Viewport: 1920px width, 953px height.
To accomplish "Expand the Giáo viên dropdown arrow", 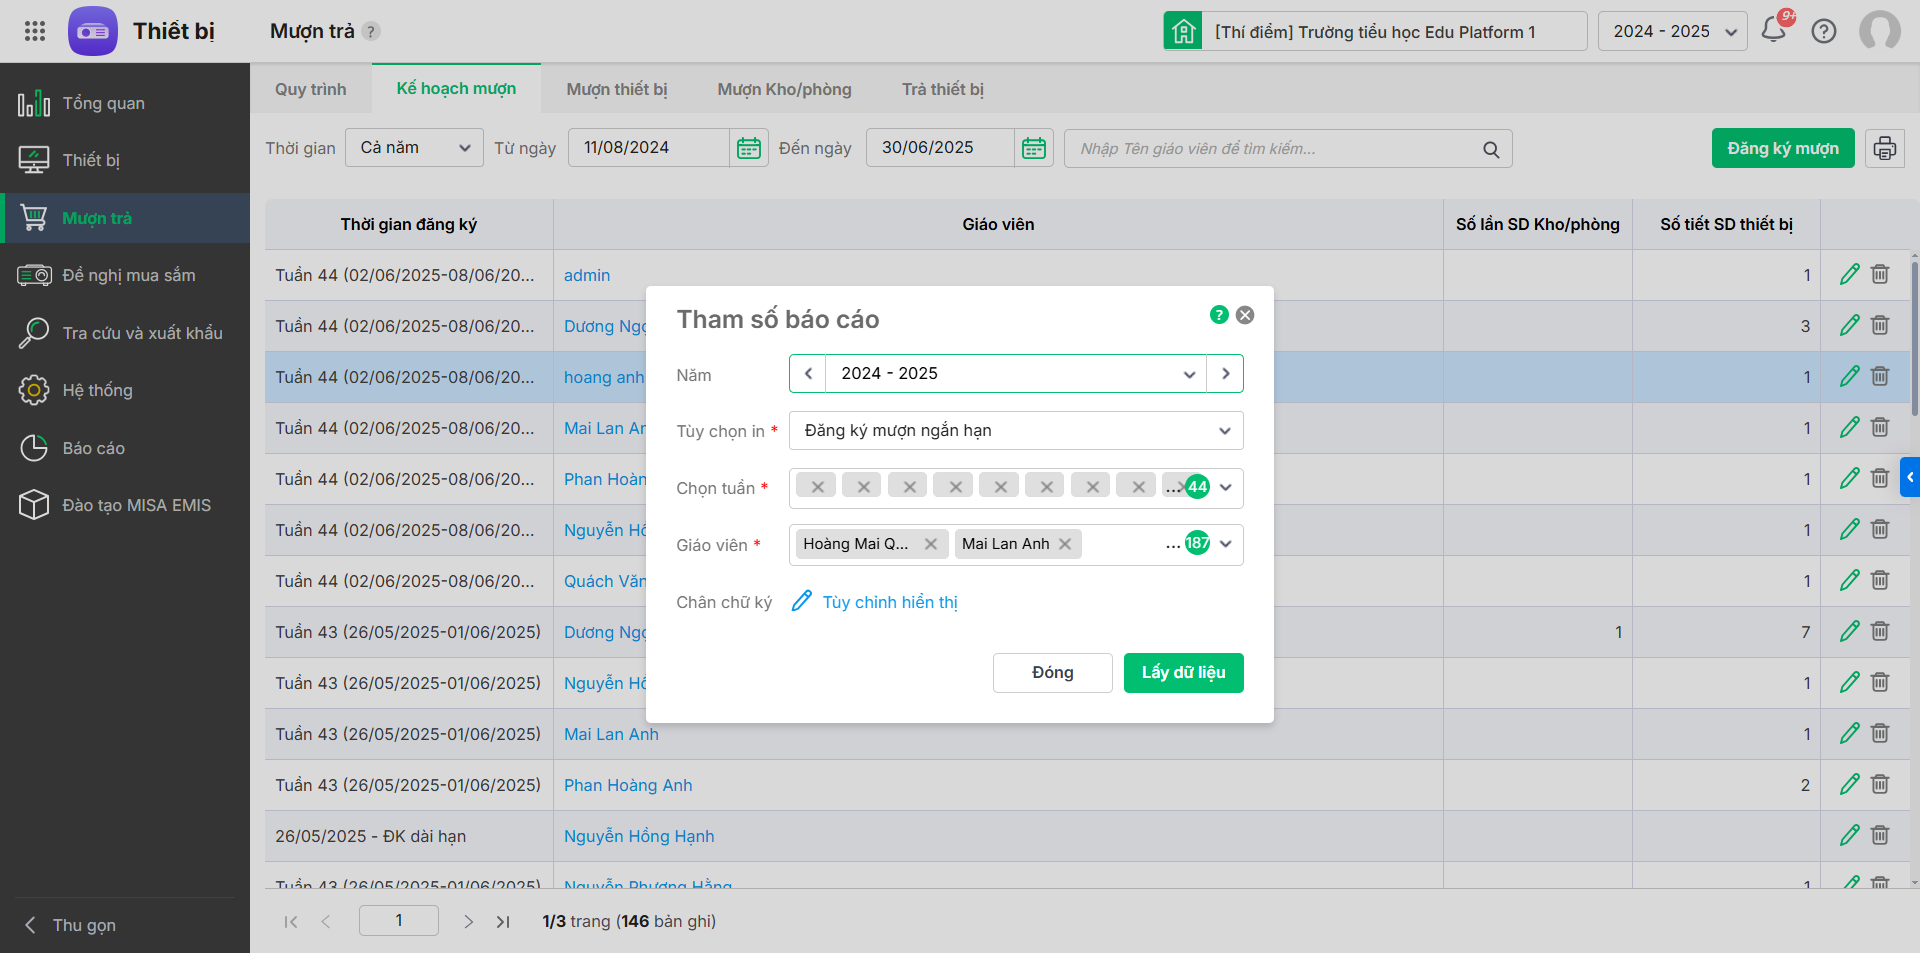I will [x=1226, y=544].
